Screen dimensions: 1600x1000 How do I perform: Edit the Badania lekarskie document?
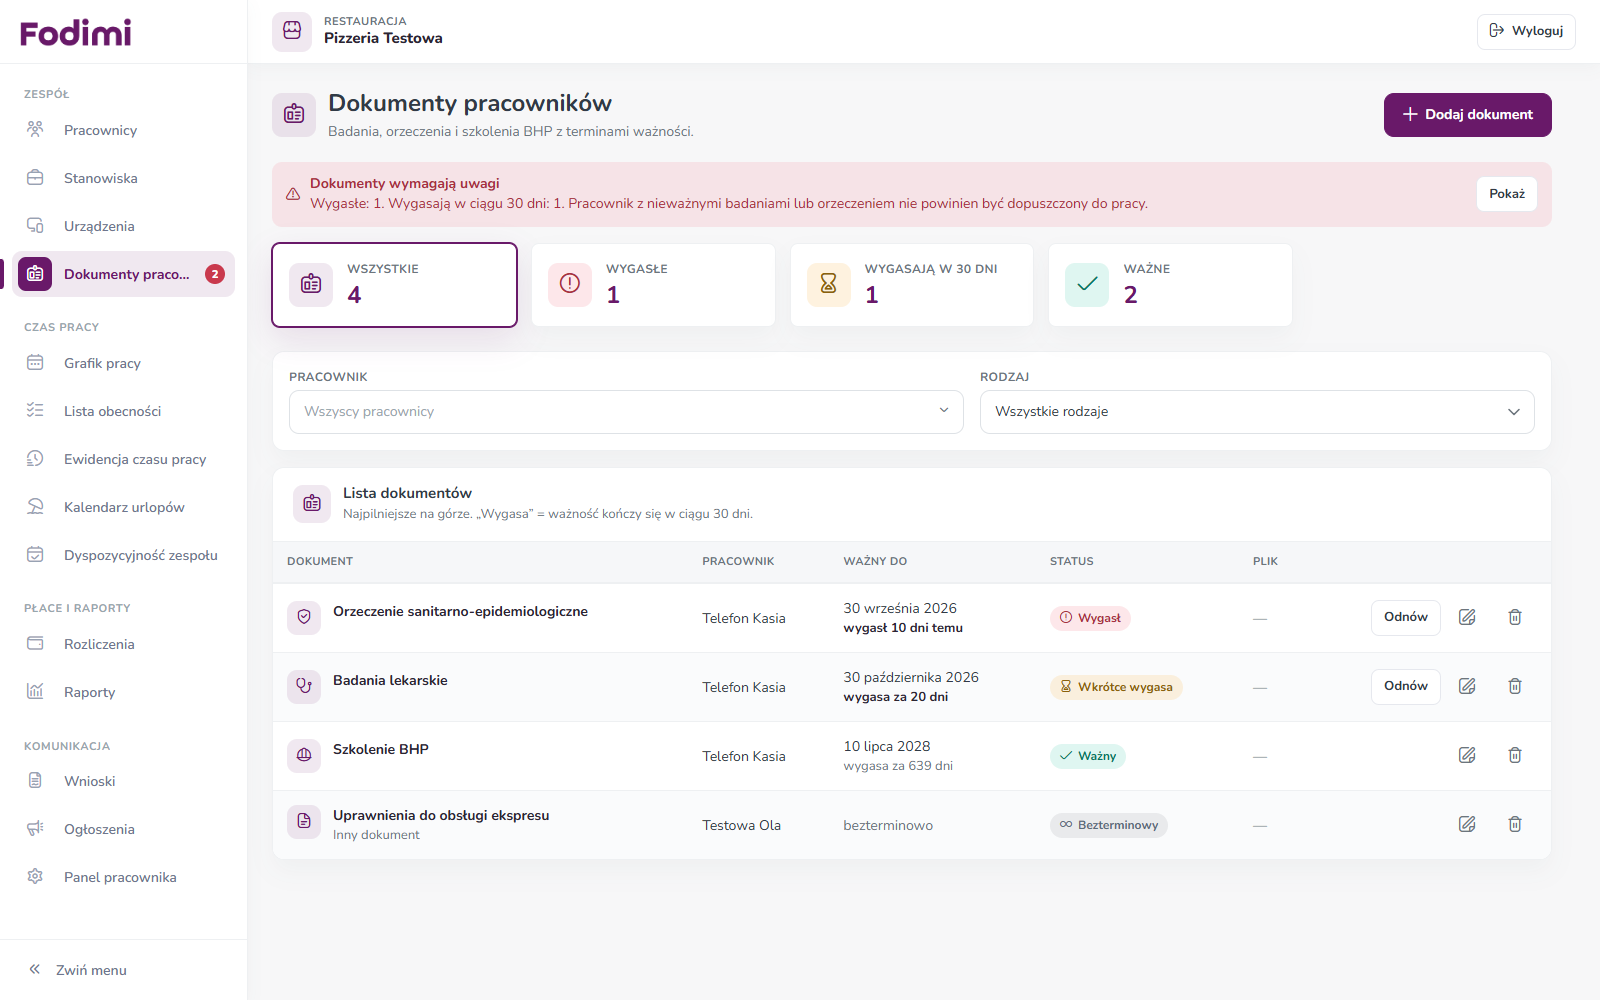[1467, 686]
